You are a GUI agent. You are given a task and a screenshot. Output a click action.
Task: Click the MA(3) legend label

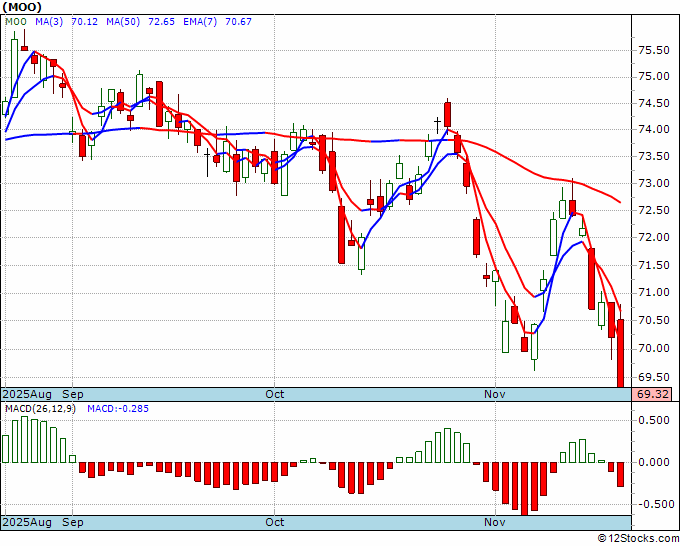pyautogui.click(x=49, y=22)
